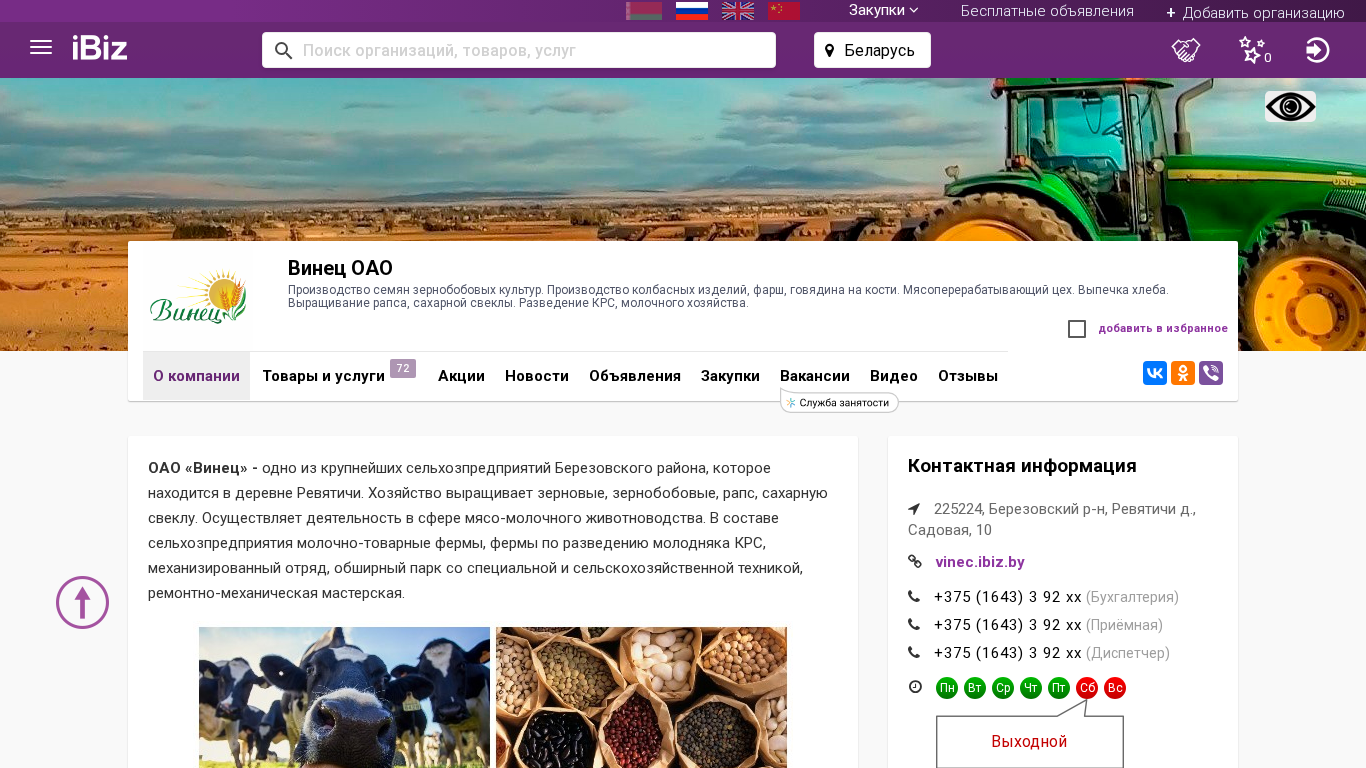Screen dimensions: 1366x768
Task: Click 'добавить в избранное' text link
Action: [x=1163, y=328]
